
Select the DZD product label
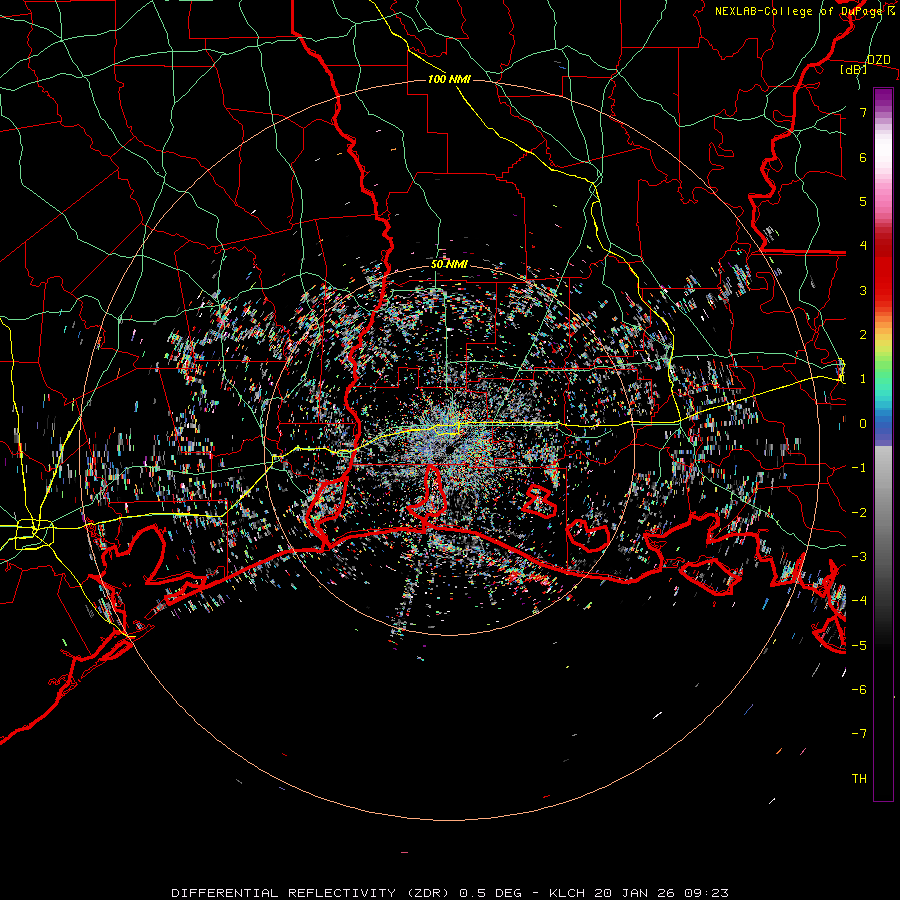pyautogui.click(x=879, y=60)
